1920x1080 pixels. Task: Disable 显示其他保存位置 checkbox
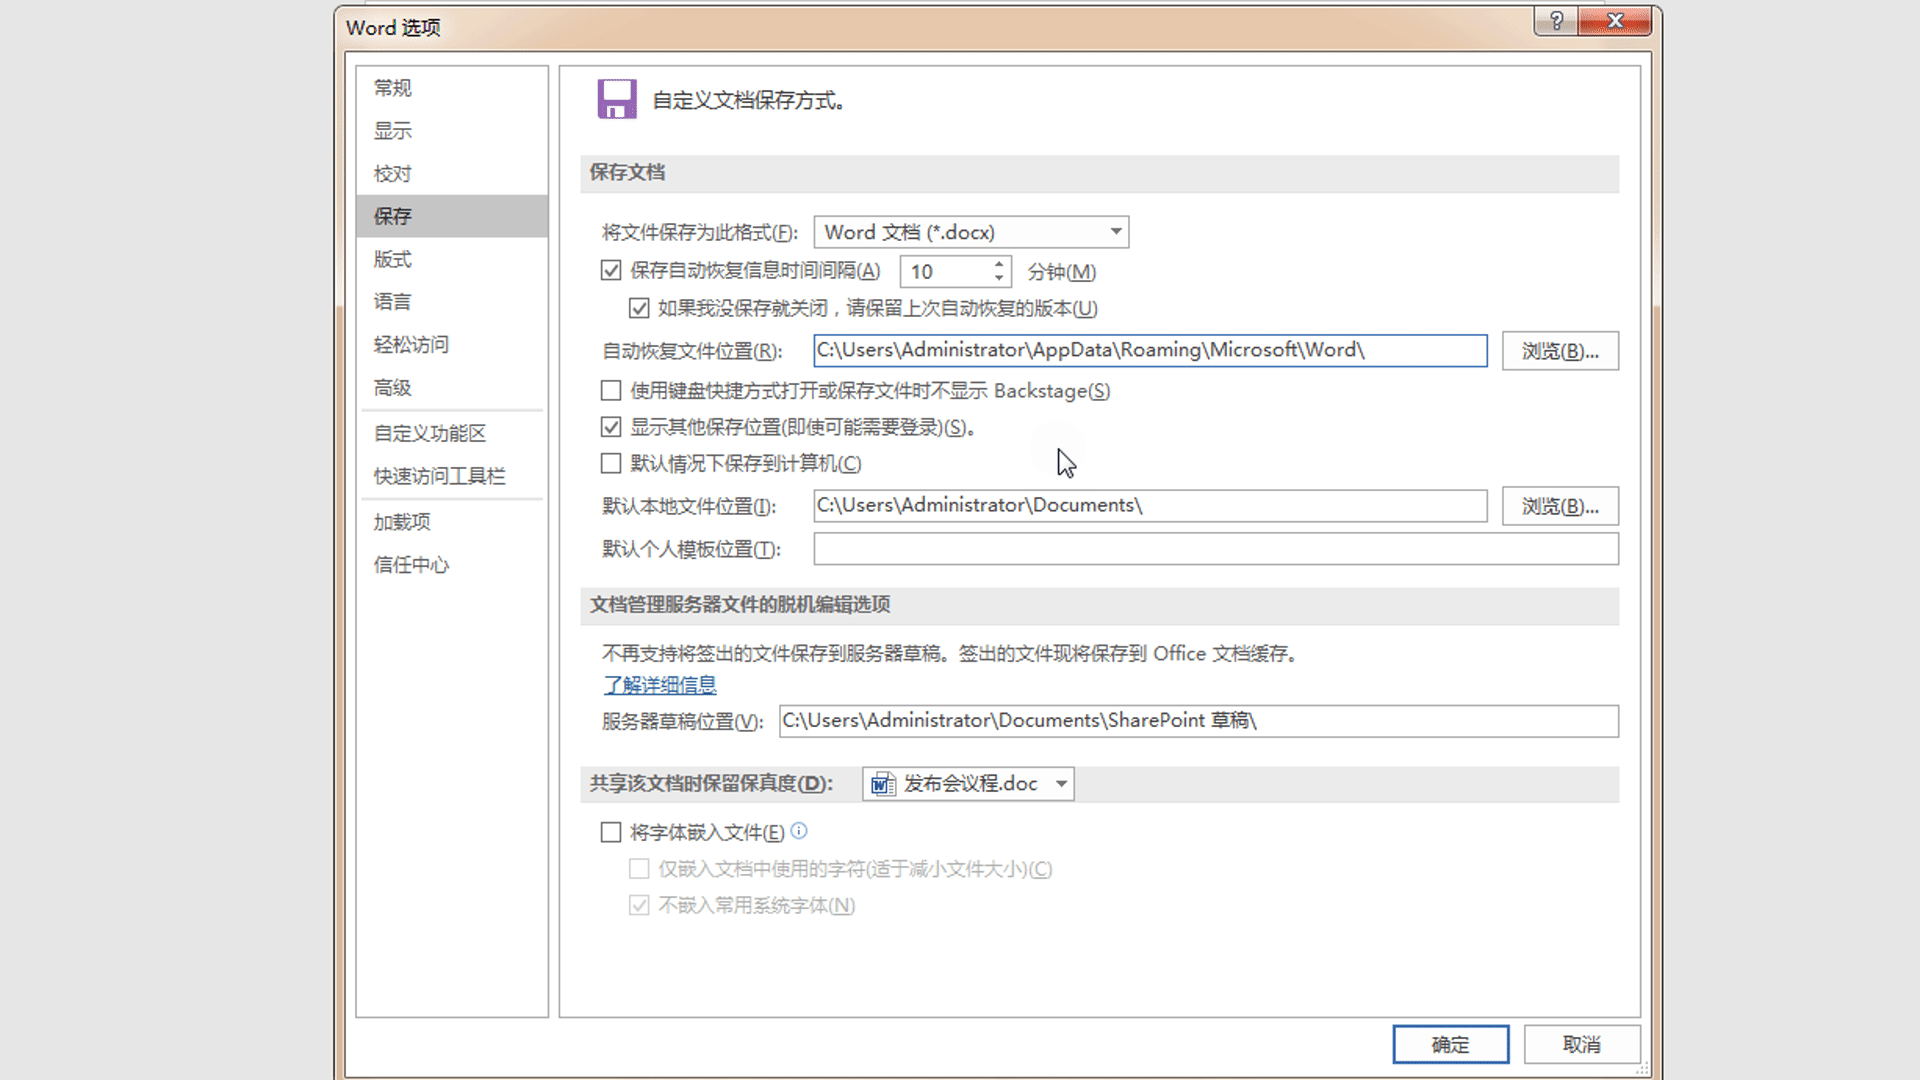[x=611, y=427]
